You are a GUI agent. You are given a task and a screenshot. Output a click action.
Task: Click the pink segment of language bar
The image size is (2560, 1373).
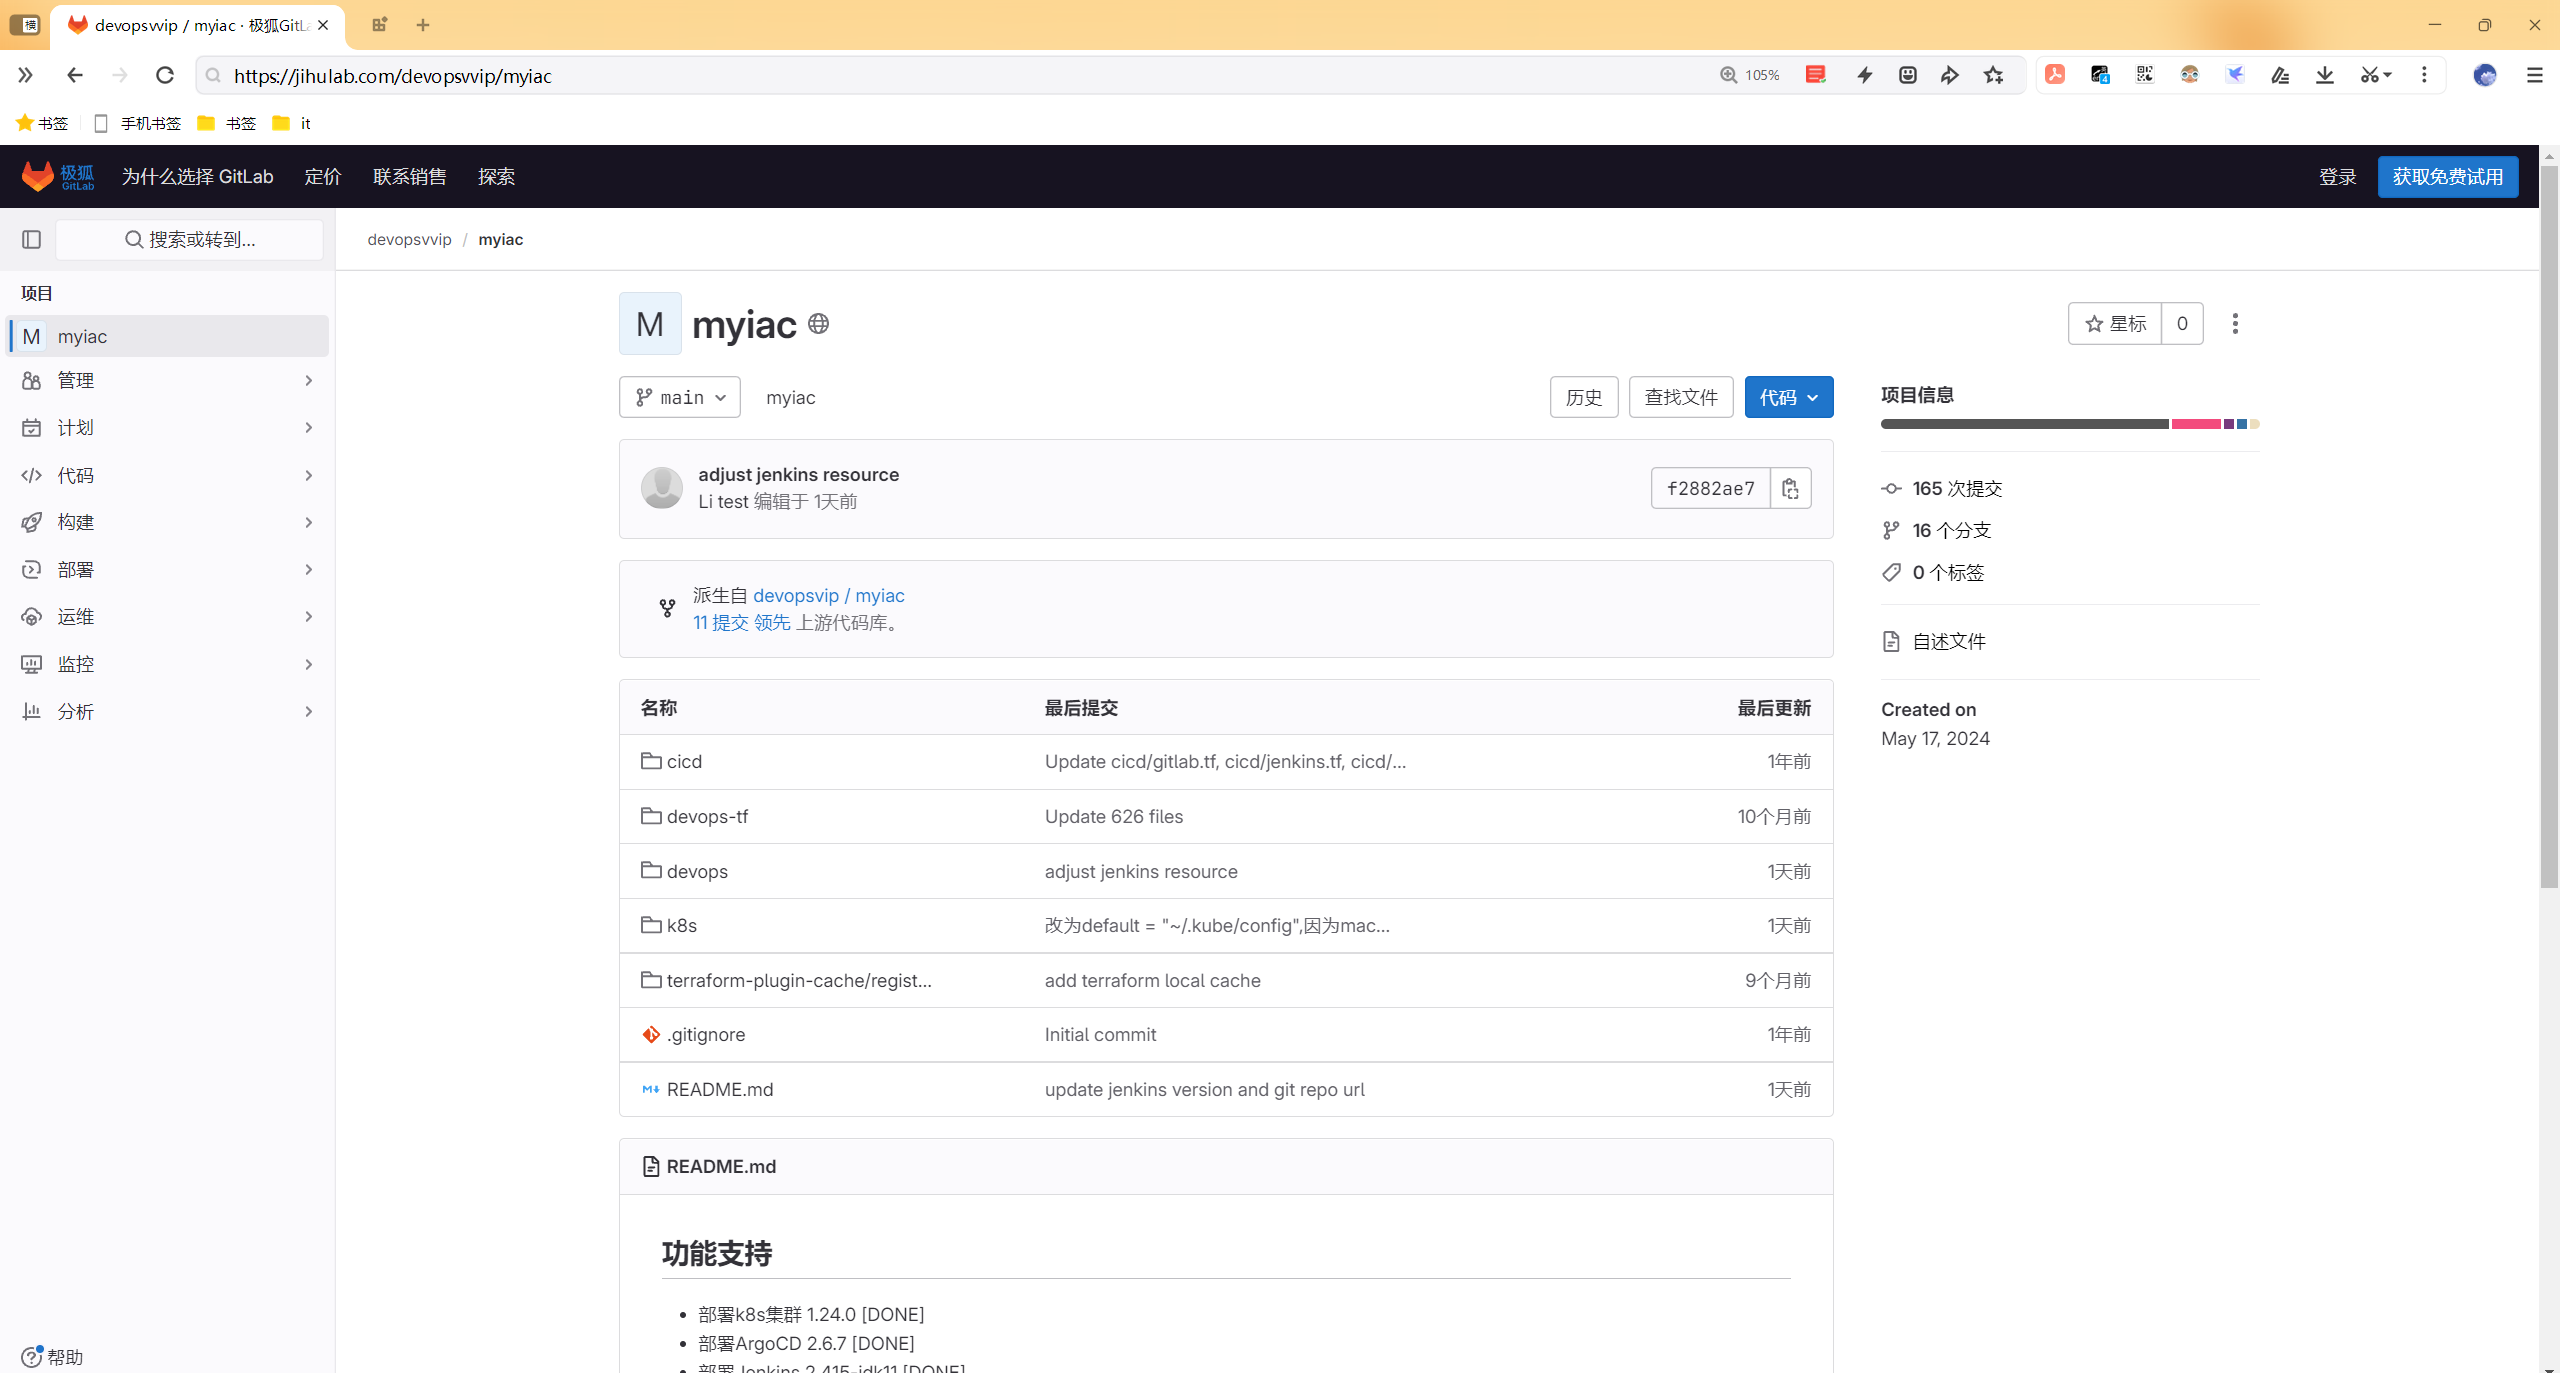point(2196,424)
